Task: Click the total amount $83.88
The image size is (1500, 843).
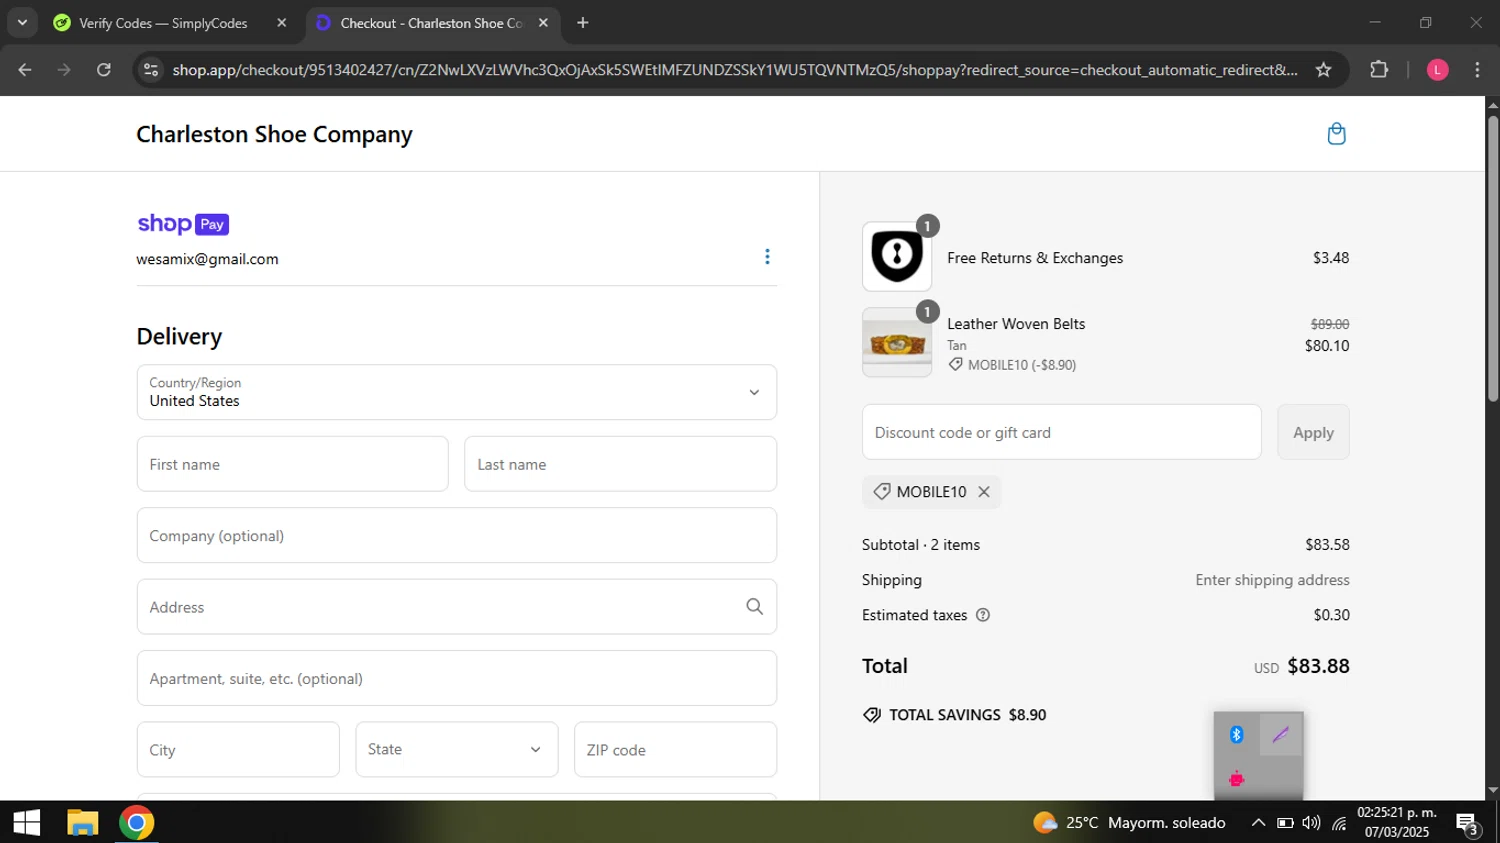Action: (x=1318, y=666)
